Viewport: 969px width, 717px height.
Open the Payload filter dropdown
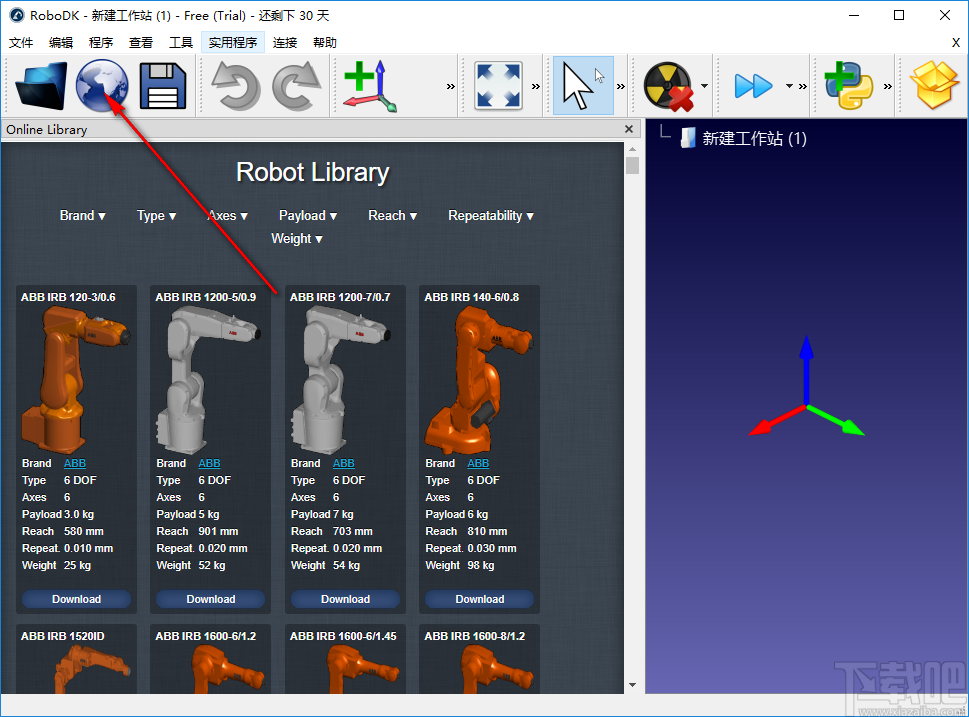point(307,215)
